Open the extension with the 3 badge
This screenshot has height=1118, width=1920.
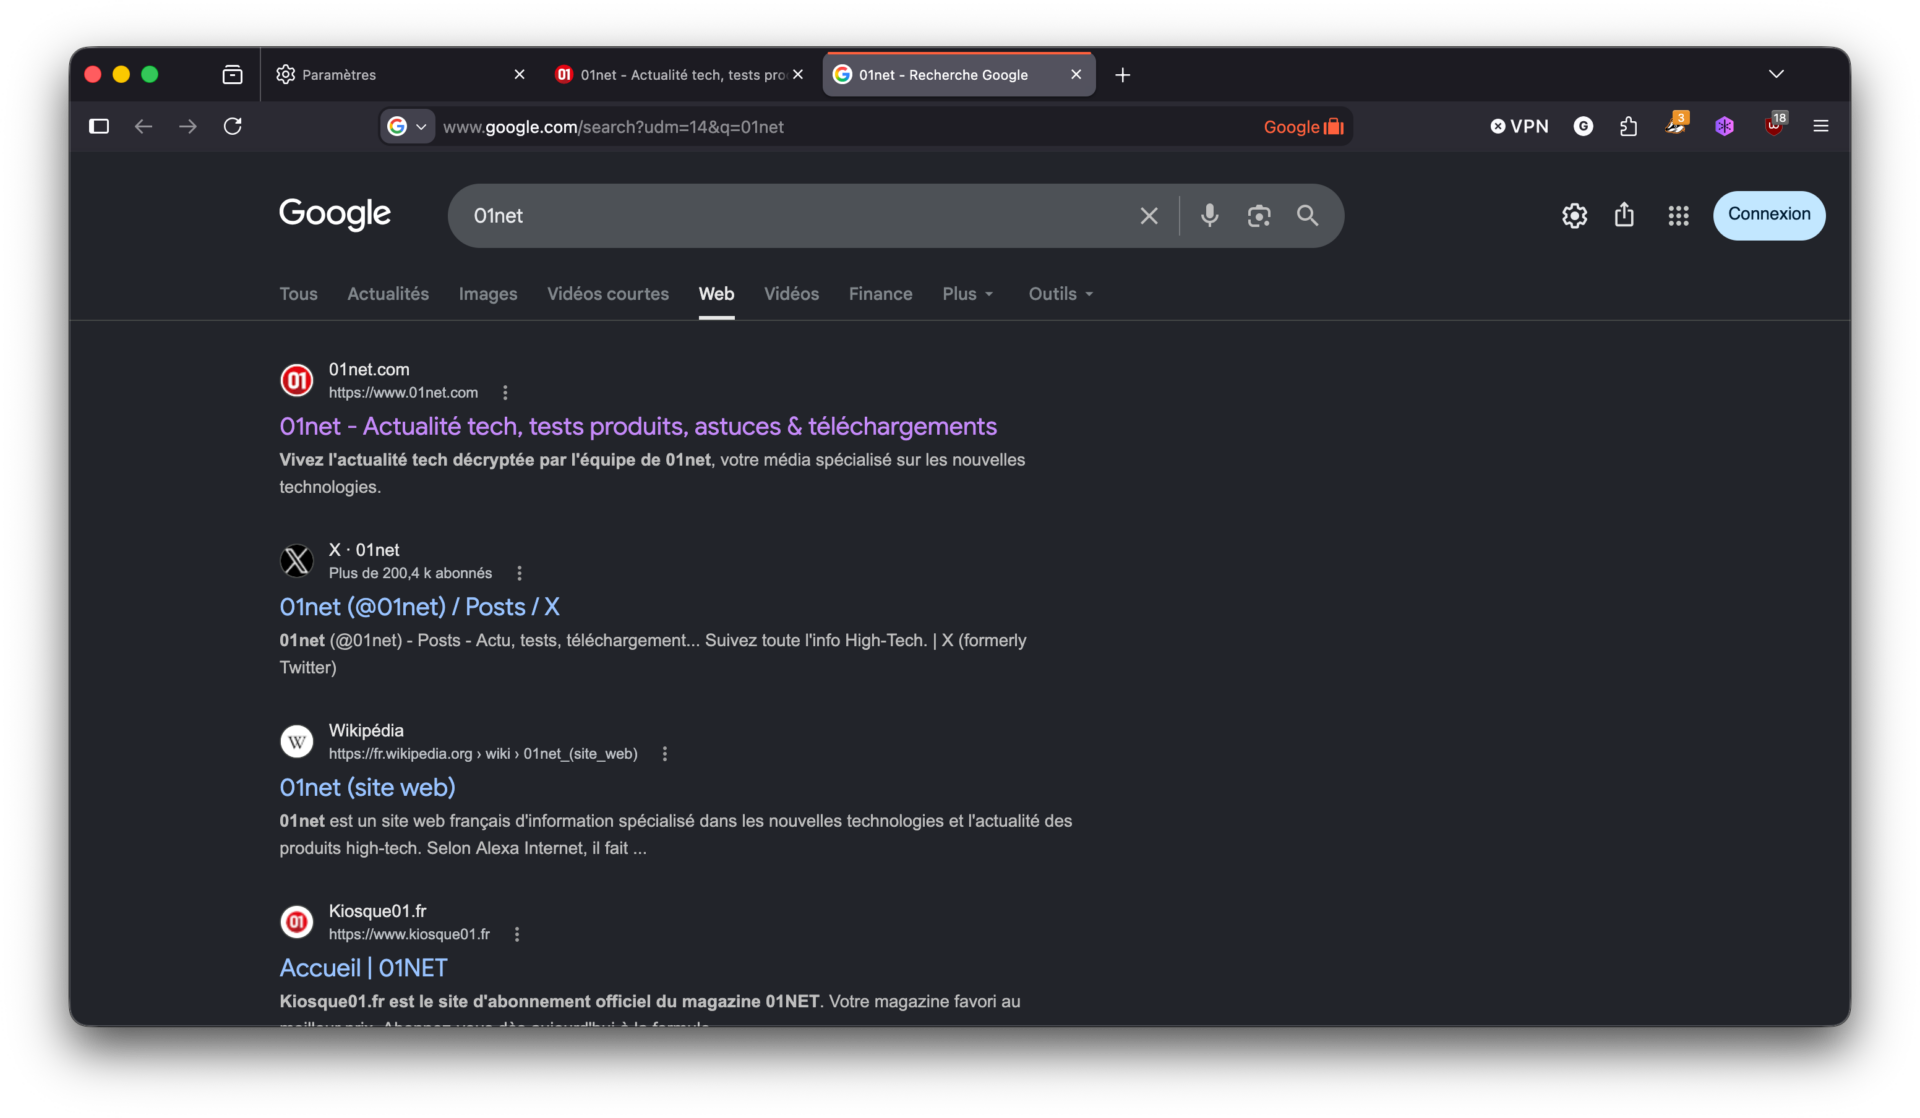click(x=1677, y=124)
